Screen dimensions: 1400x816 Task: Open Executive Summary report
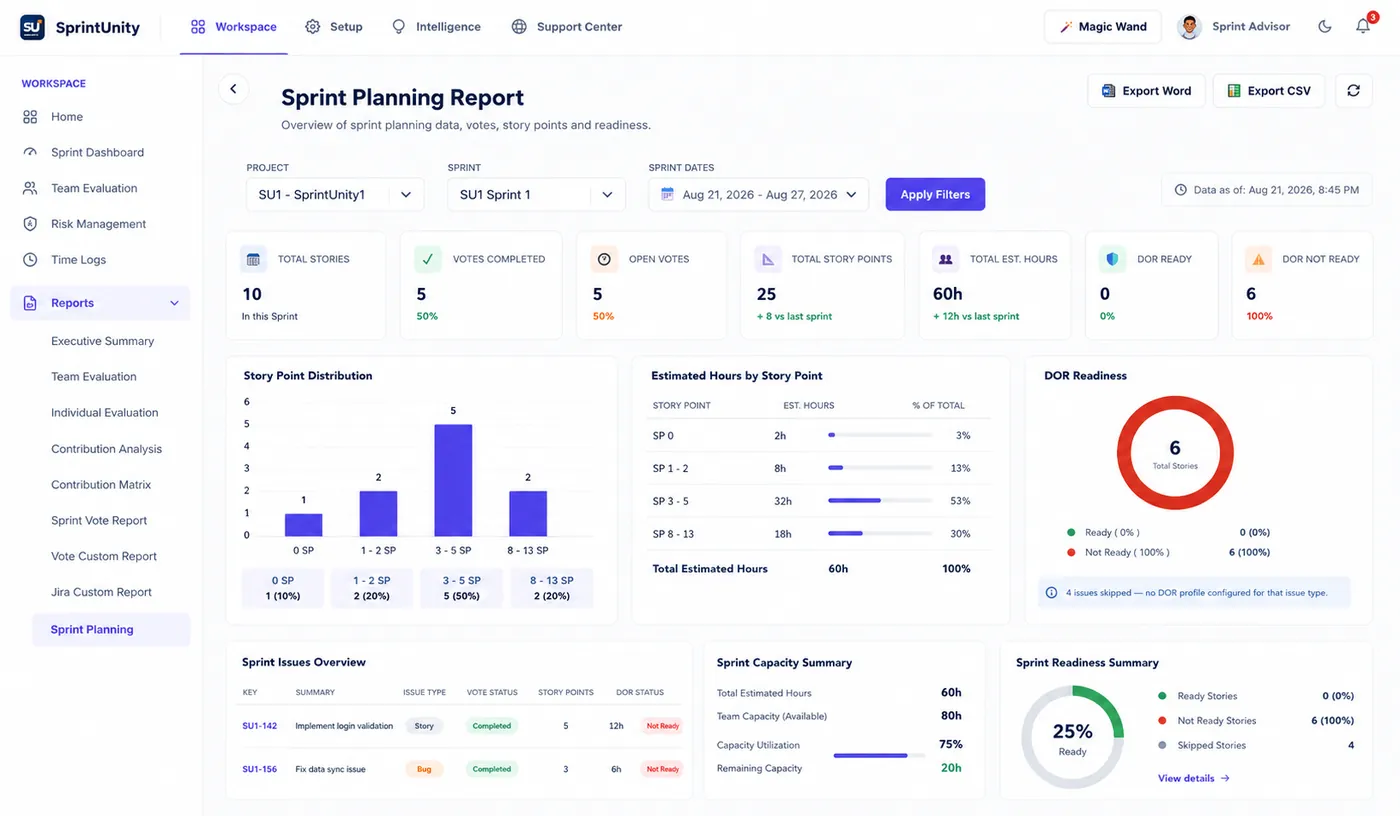103,341
